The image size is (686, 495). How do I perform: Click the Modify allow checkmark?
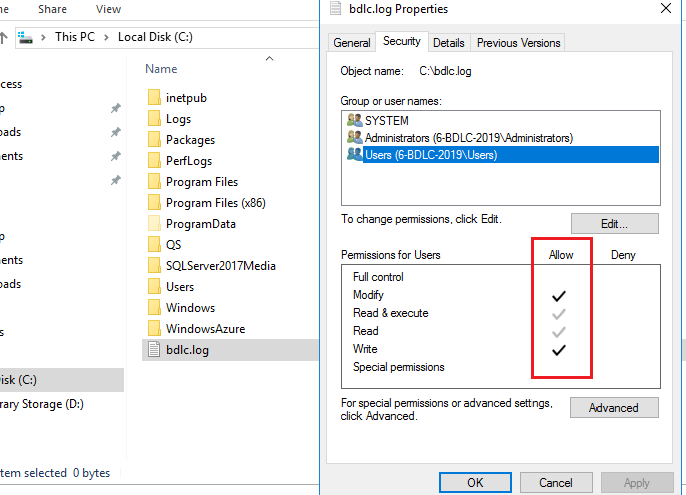[x=559, y=296]
